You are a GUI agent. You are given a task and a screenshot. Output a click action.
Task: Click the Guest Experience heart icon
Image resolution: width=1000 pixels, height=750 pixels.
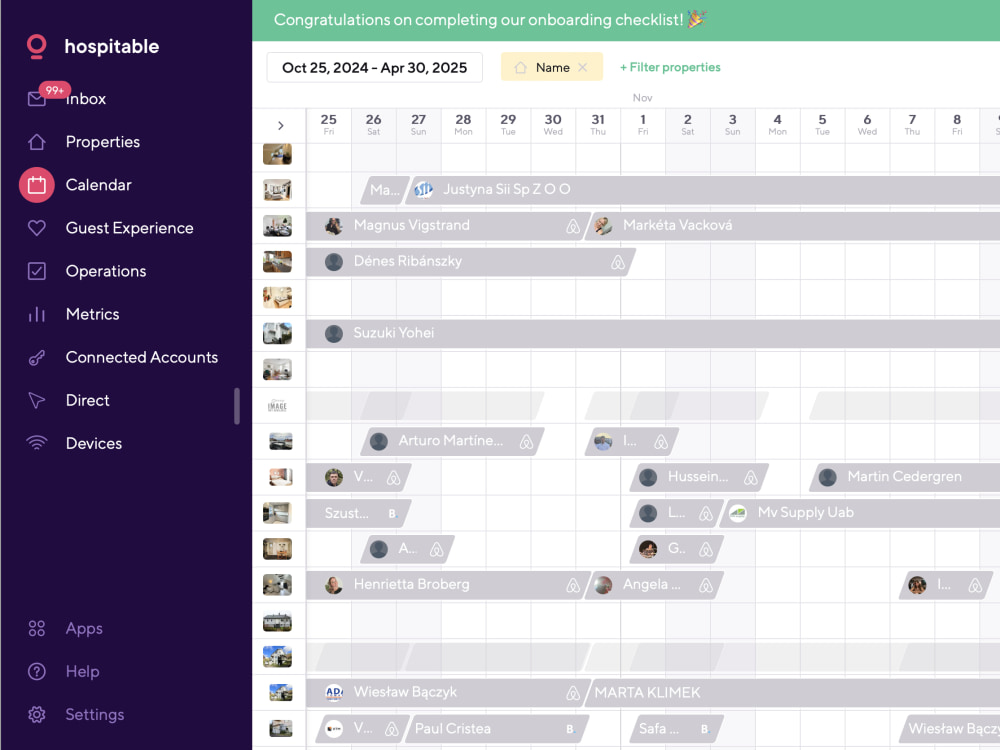pos(36,228)
